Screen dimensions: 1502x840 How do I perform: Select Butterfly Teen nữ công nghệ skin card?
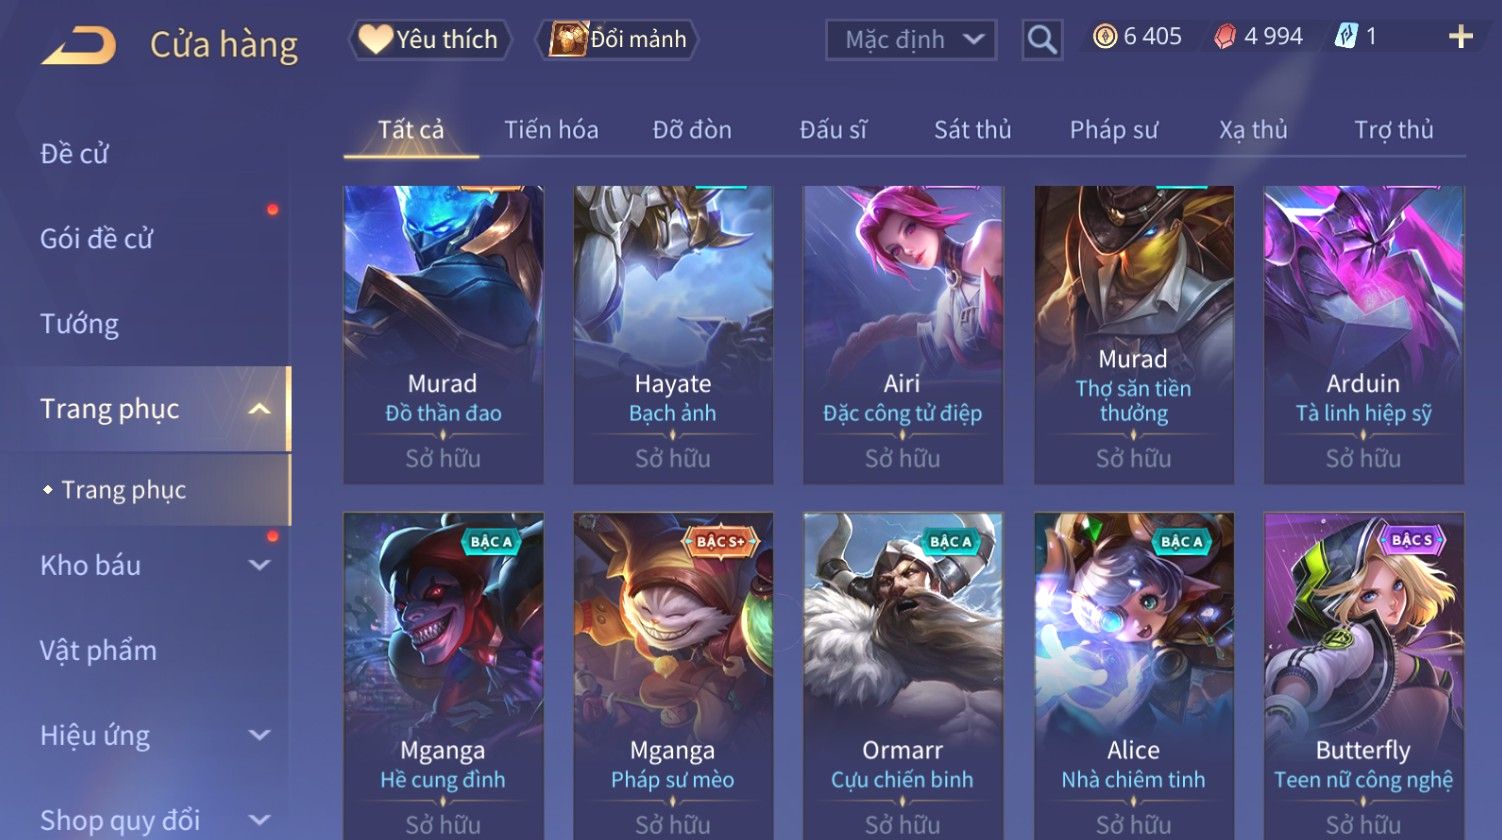click(1363, 676)
